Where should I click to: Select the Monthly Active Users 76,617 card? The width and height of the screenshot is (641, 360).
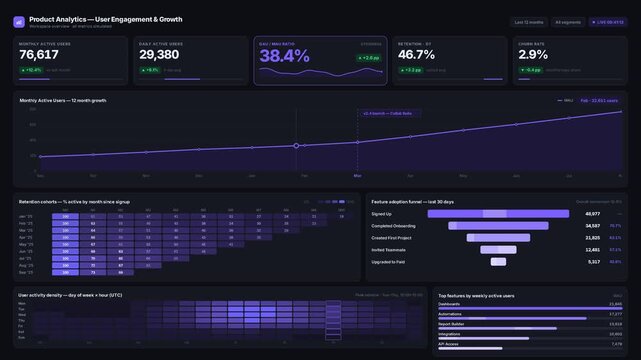click(70, 60)
